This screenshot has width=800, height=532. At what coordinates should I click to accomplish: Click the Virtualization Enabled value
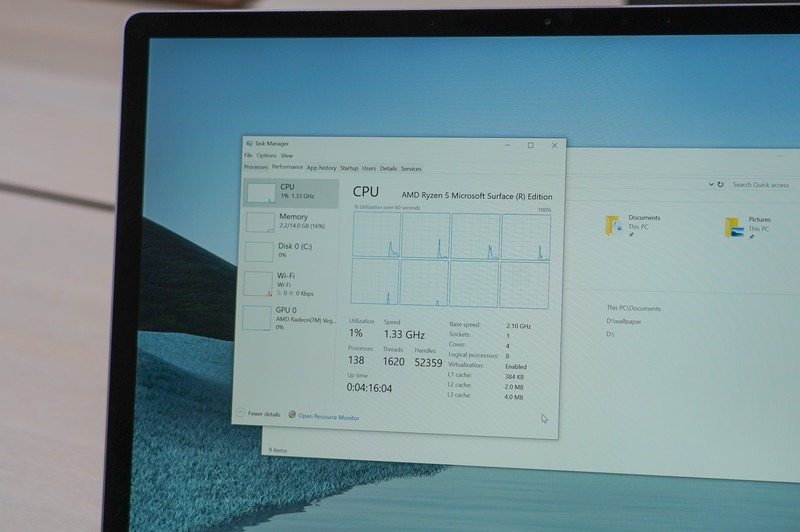click(x=516, y=367)
